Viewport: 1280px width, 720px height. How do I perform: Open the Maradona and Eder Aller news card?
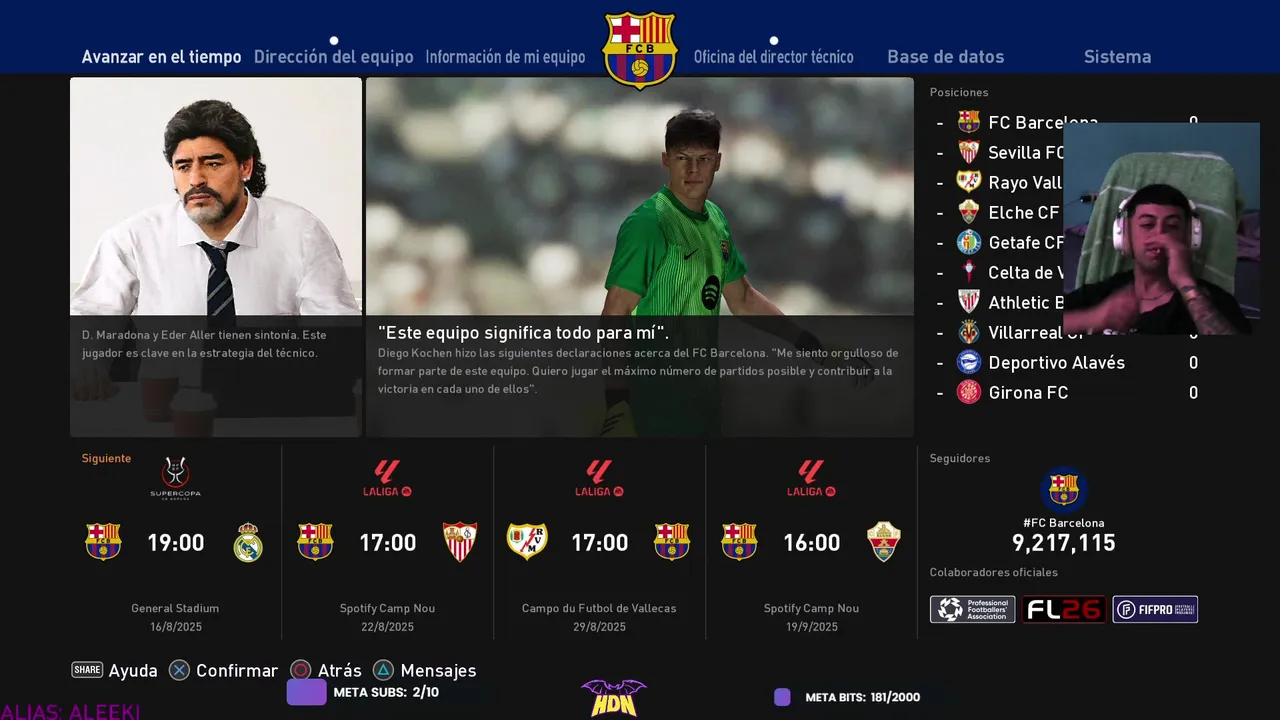click(216, 257)
